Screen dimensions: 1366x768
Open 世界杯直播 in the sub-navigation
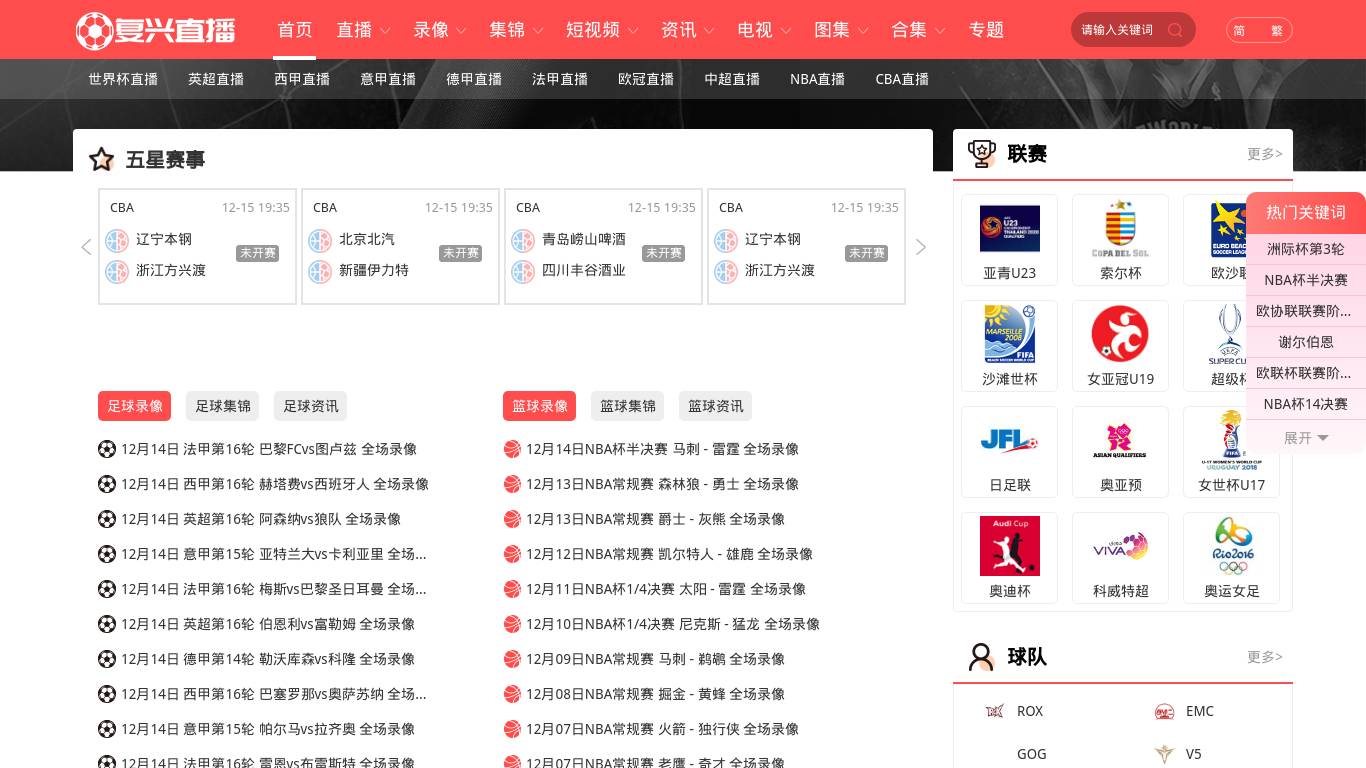click(122, 79)
